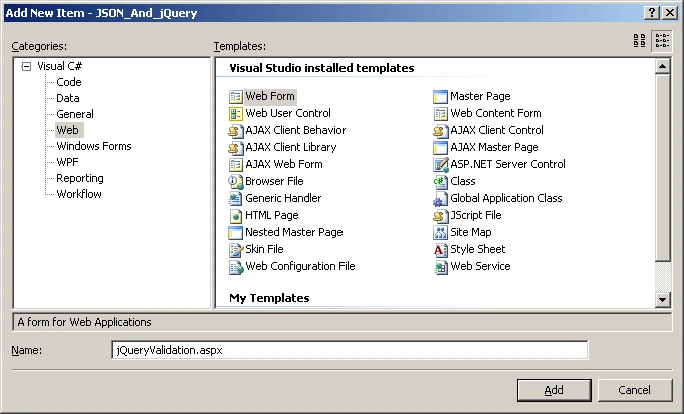Screen dimensions: 684x414
Task: Choose the Web User Control template icon
Action: pyautogui.click(x=236, y=113)
